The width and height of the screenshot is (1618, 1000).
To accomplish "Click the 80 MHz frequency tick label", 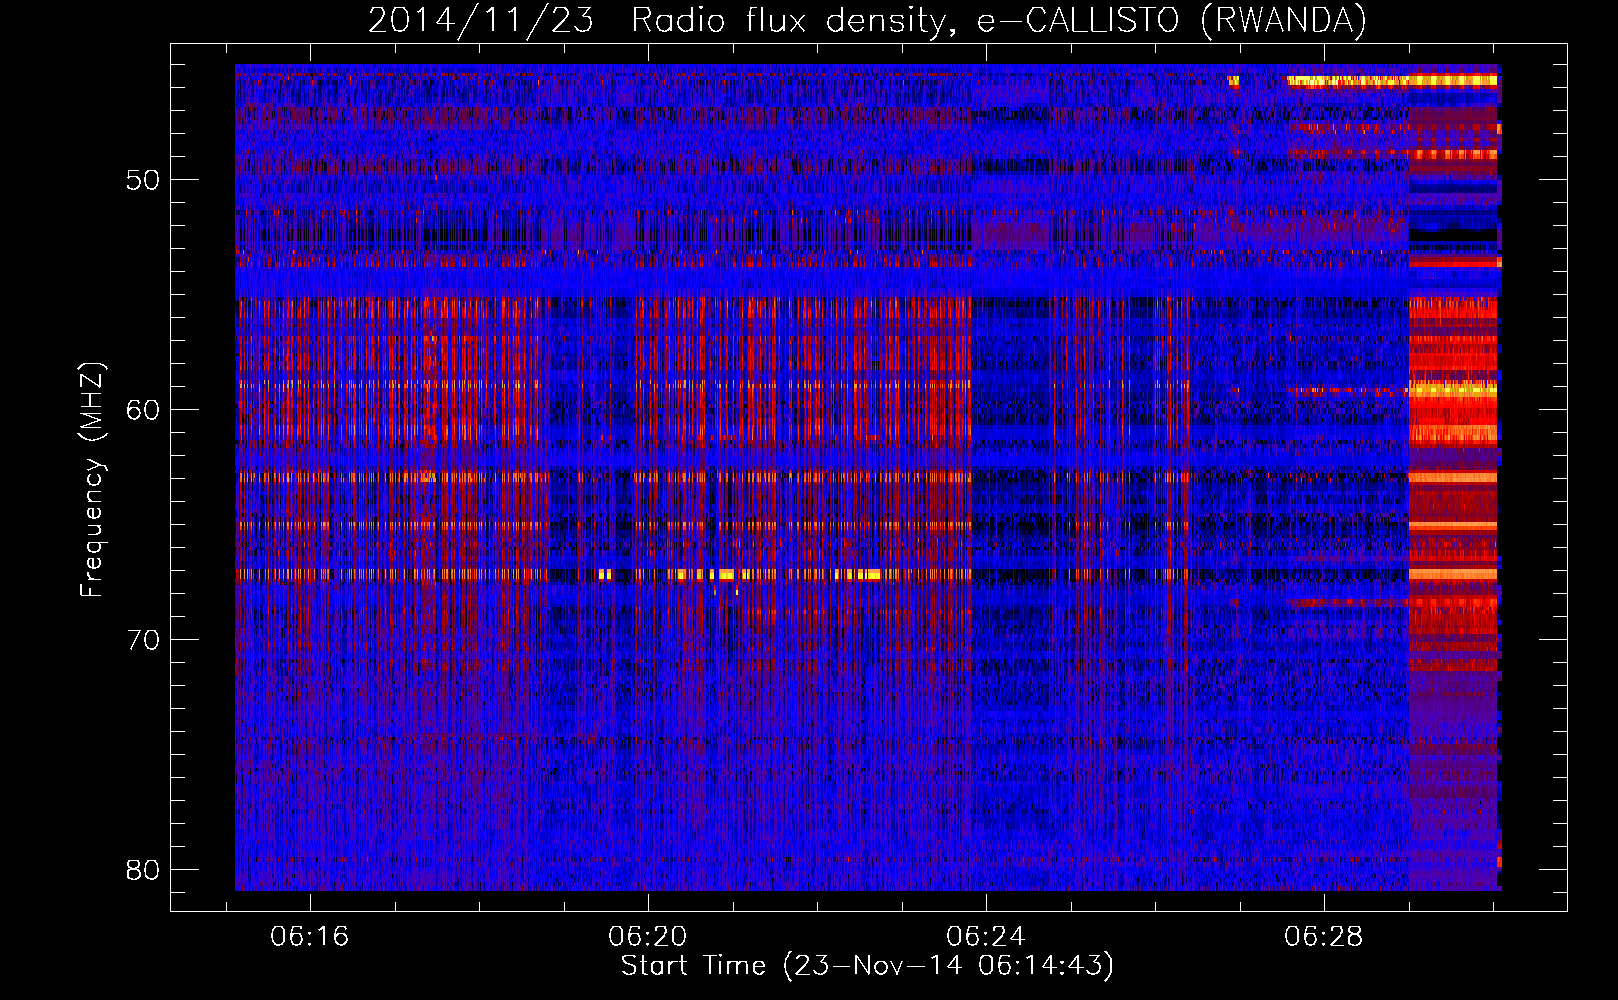I will point(143,870).
